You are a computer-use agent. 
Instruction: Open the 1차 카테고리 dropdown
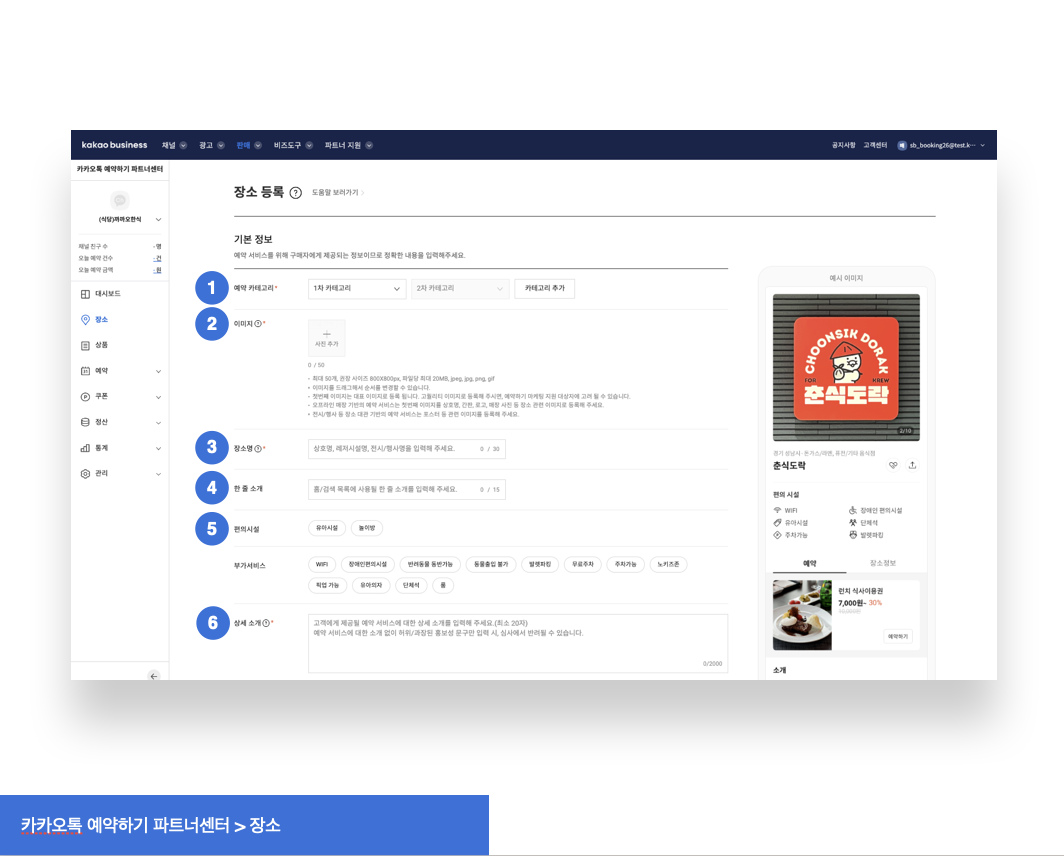pyautogui.click(x=355, y=288)
